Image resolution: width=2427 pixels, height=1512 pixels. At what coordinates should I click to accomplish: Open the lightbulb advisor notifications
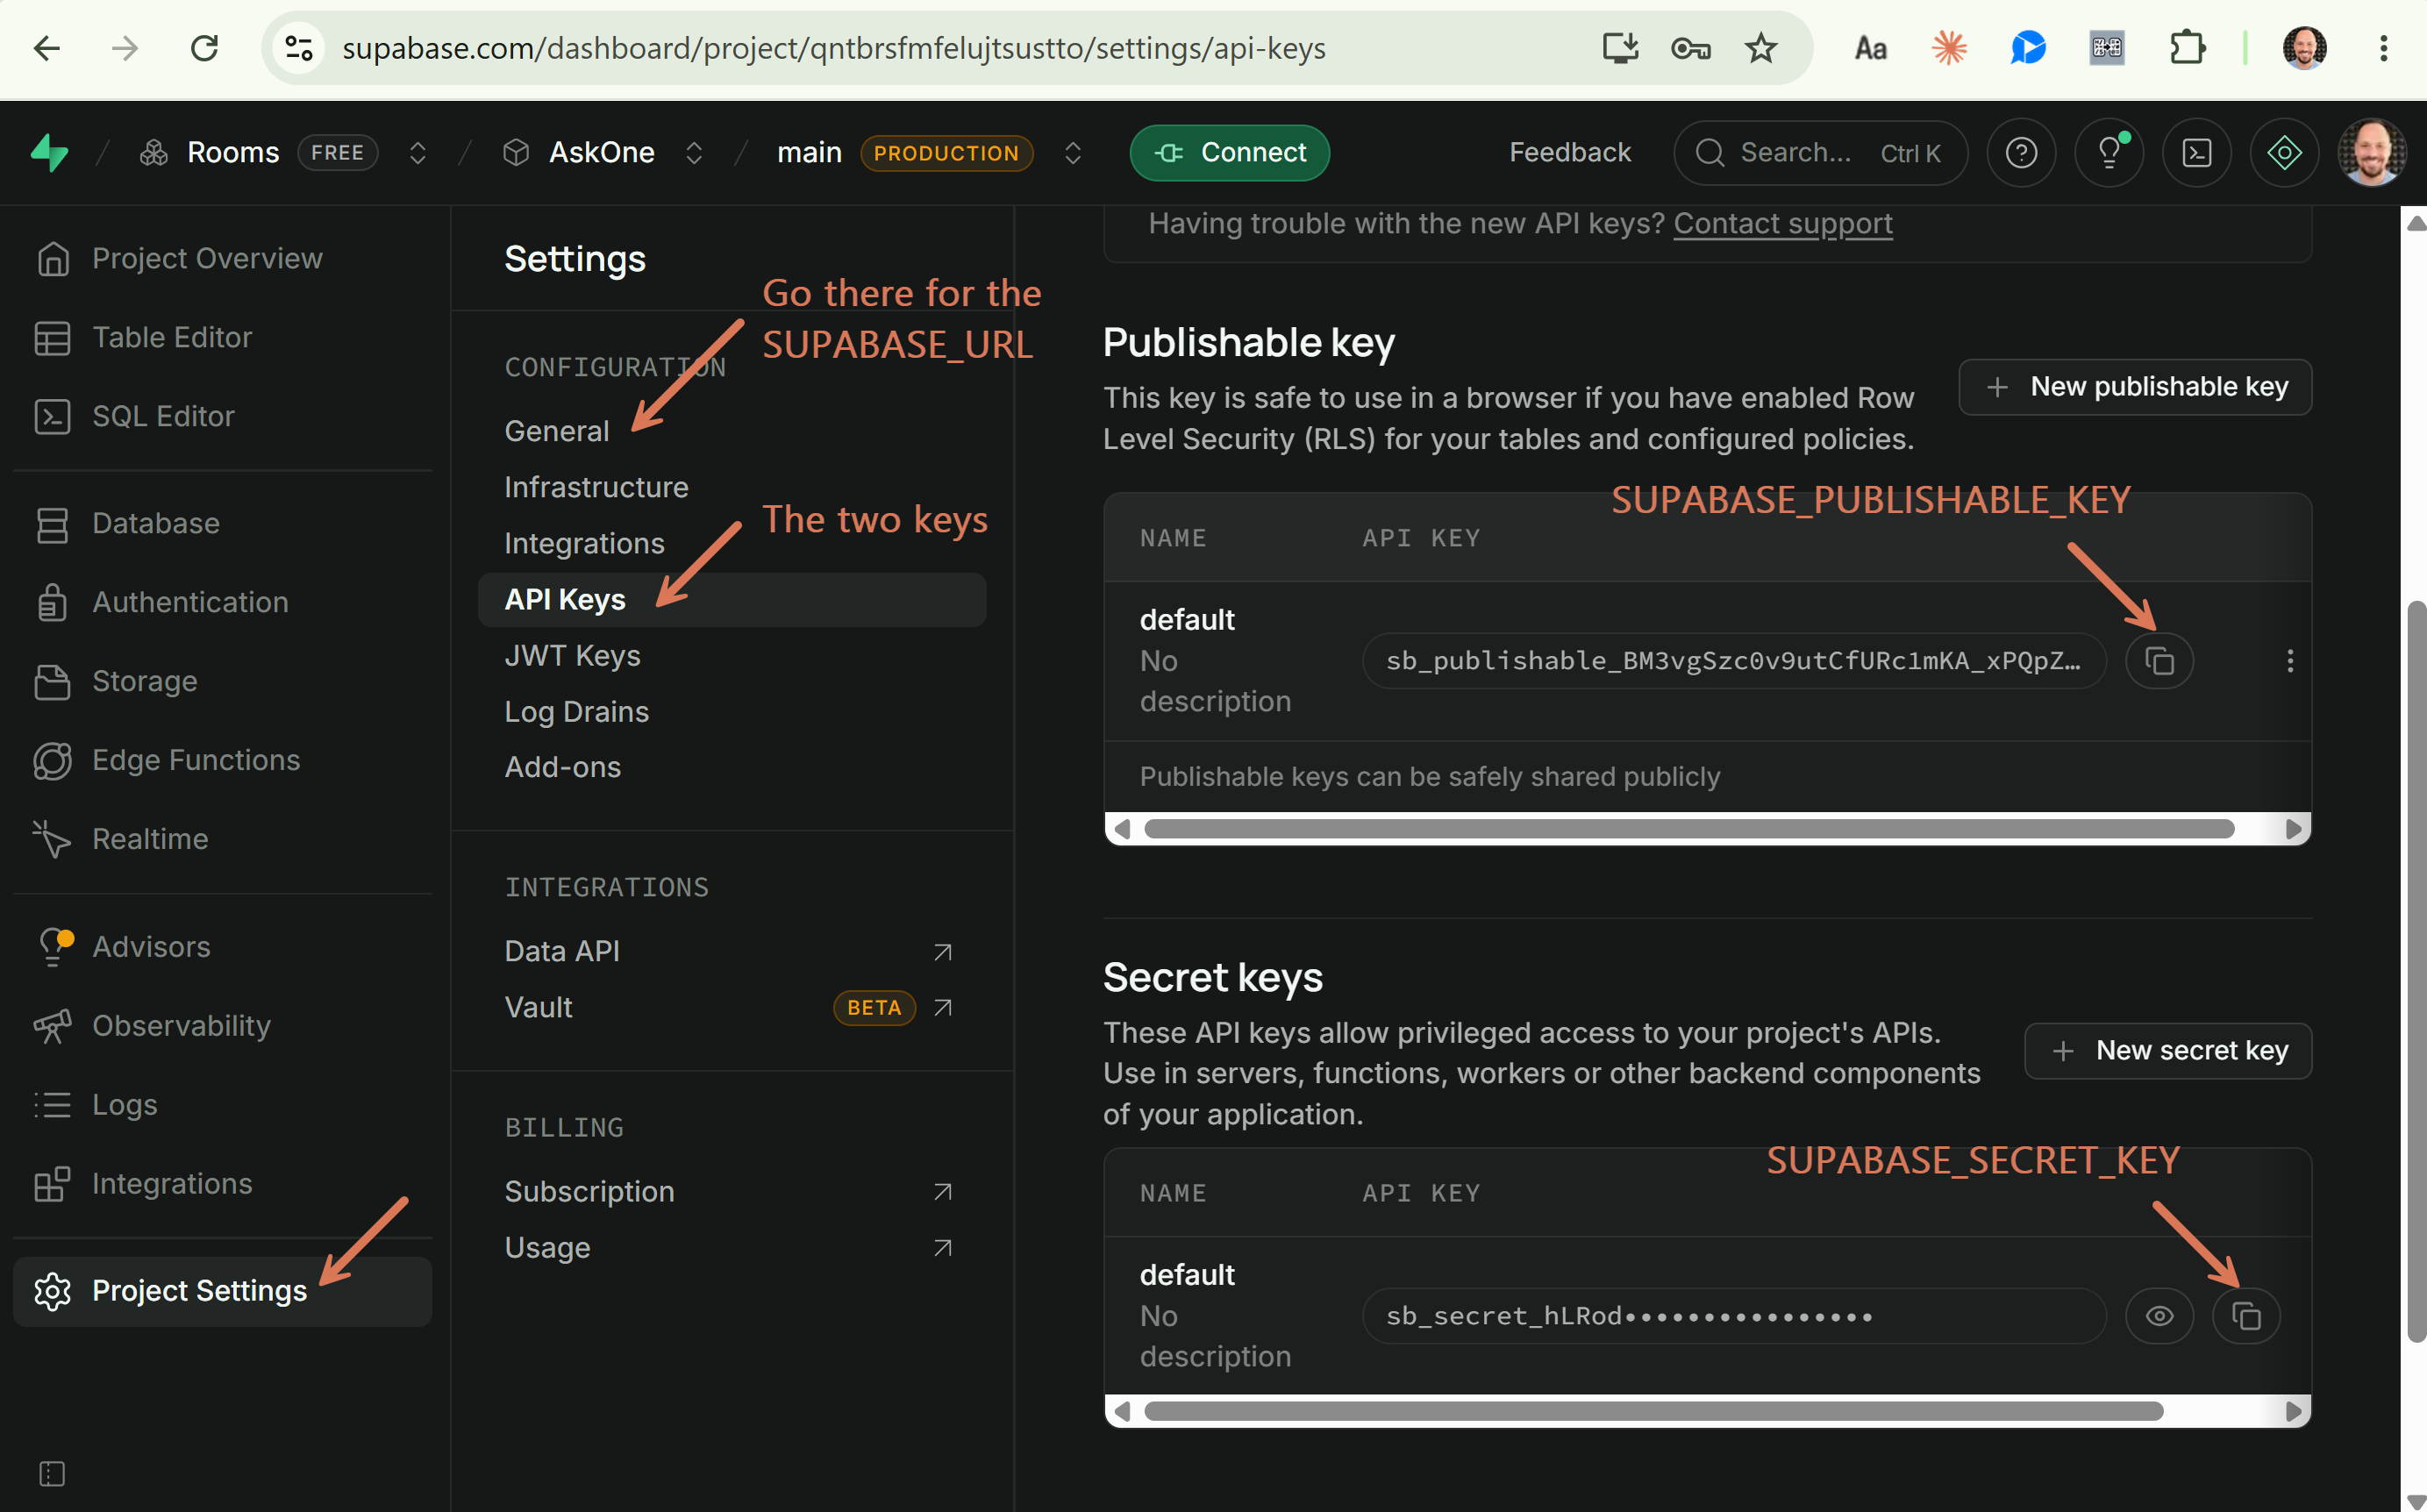(2109, 152)
